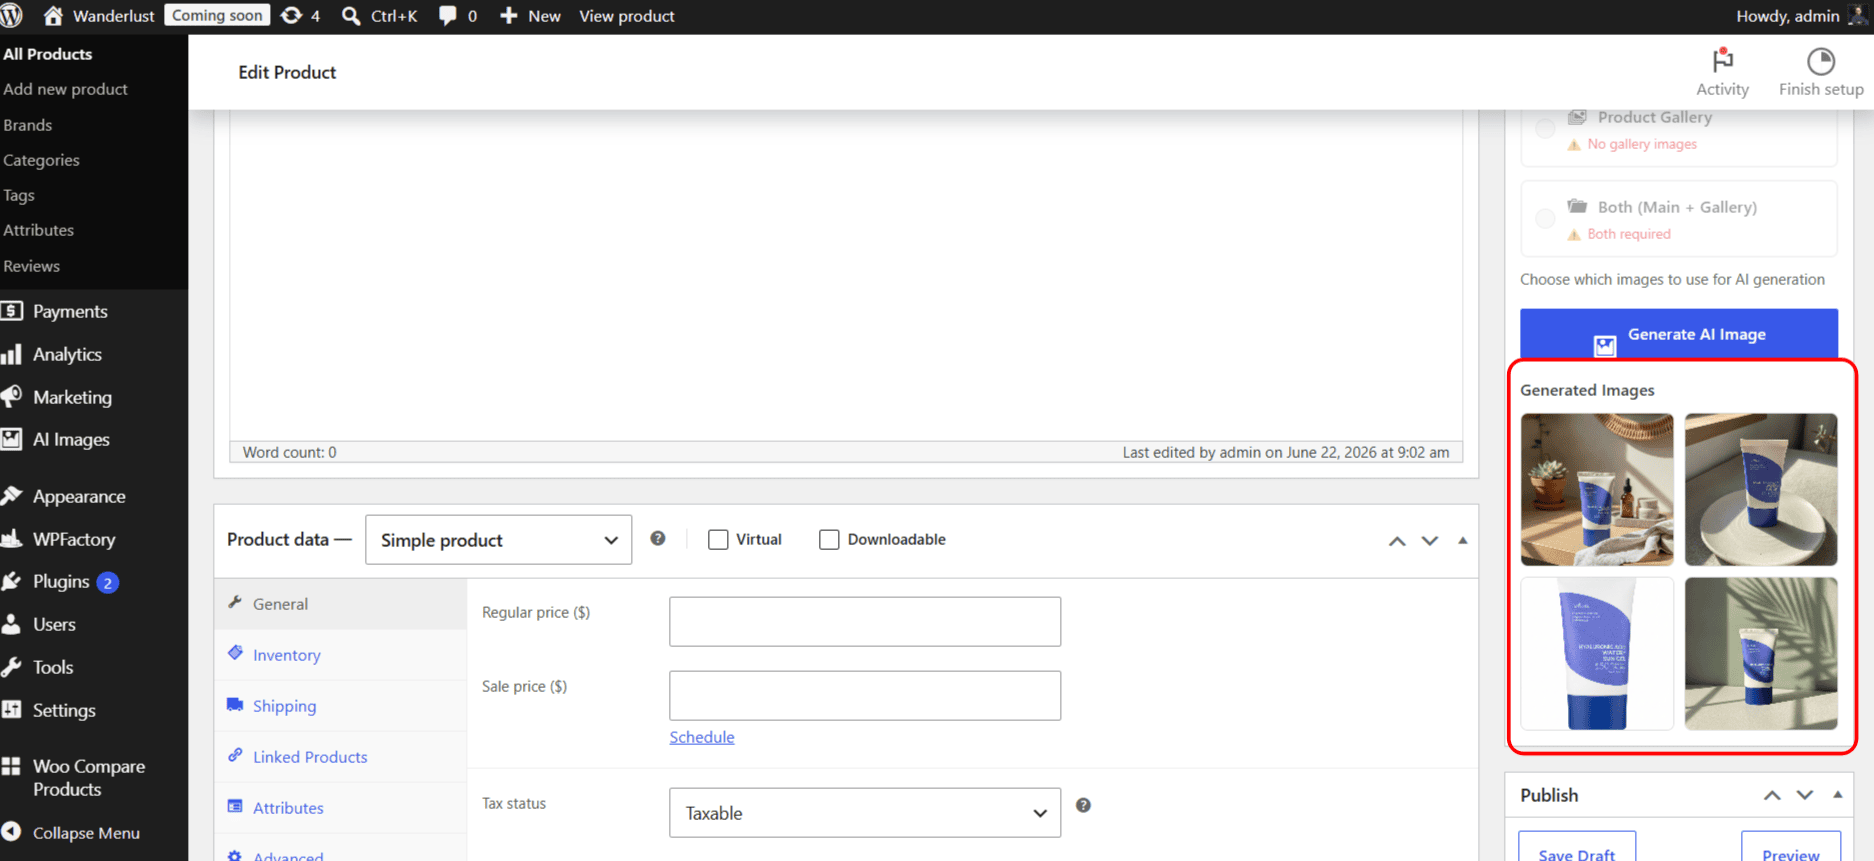Check the Virtual checkbox

coord(718,539)
